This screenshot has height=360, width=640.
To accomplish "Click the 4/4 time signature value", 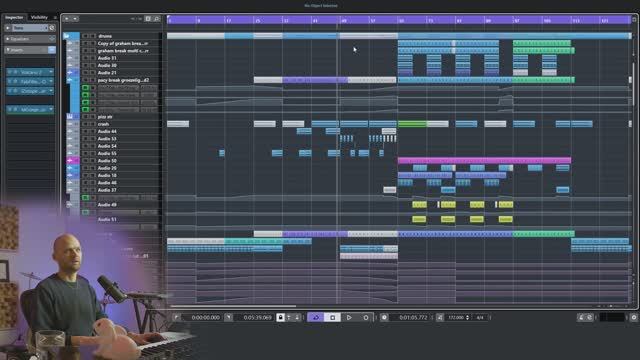I will tap(480, 317).
